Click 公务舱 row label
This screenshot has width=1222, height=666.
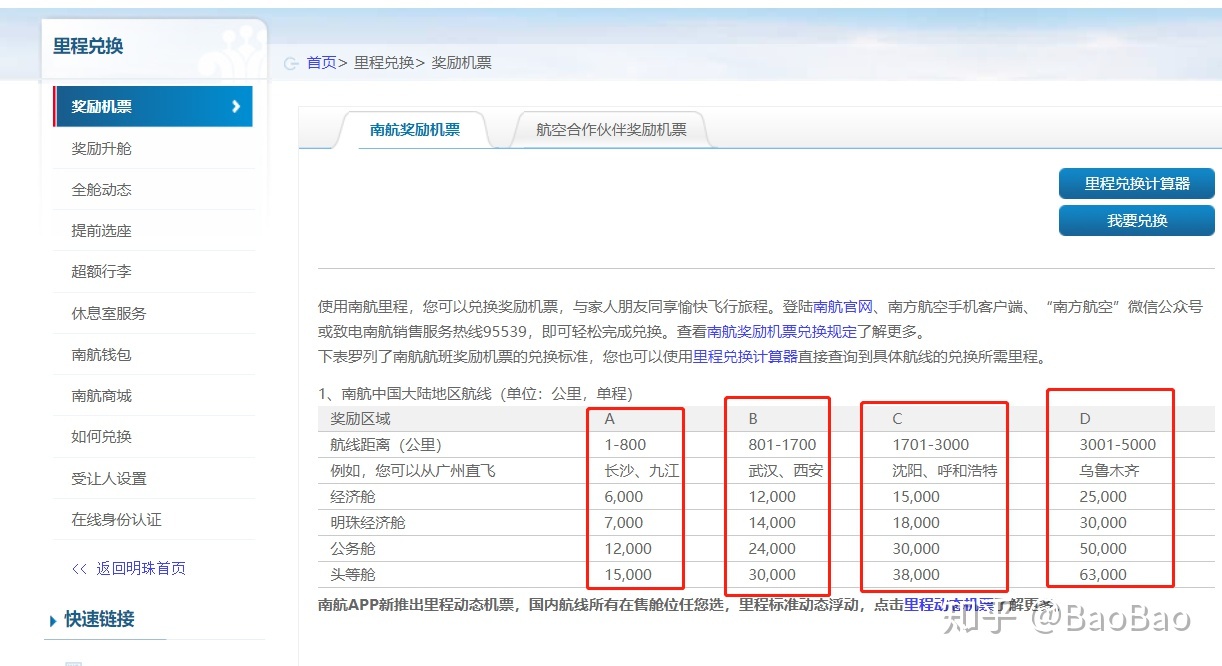pos(352,548)
